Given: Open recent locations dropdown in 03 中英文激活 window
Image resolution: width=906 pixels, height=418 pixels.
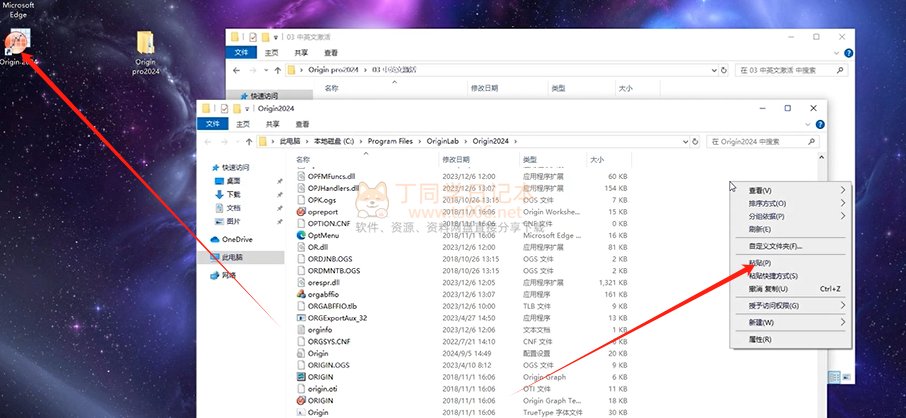Looking at the screenshot, I should coord(266,70).
